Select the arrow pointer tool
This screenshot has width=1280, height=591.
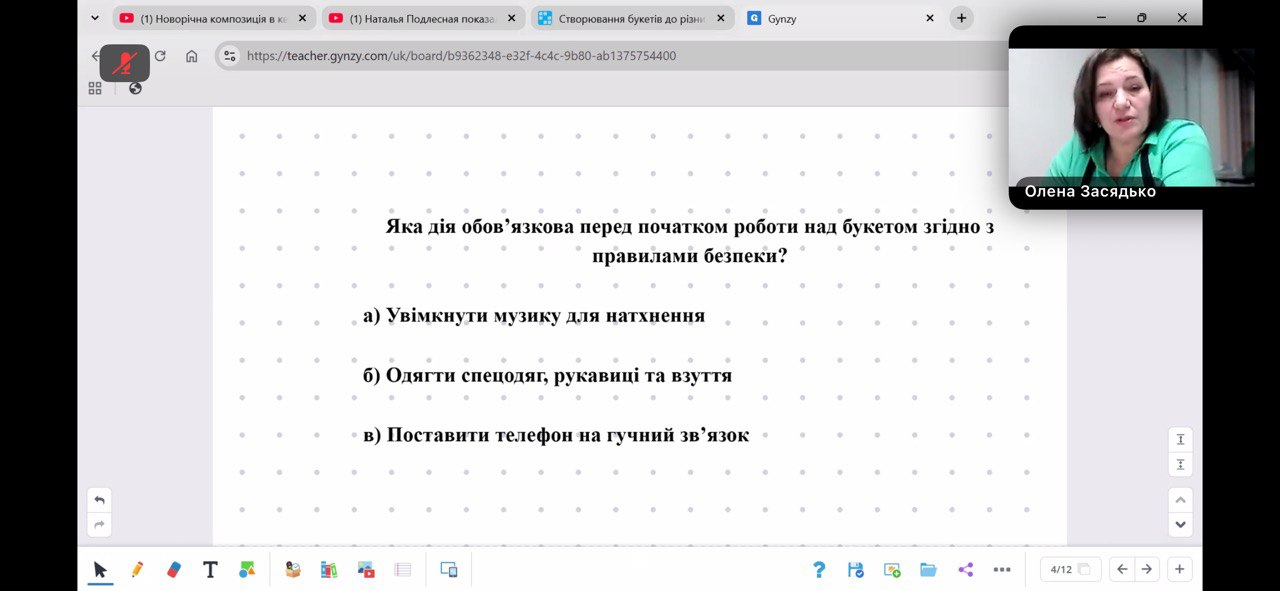(100, 569)
